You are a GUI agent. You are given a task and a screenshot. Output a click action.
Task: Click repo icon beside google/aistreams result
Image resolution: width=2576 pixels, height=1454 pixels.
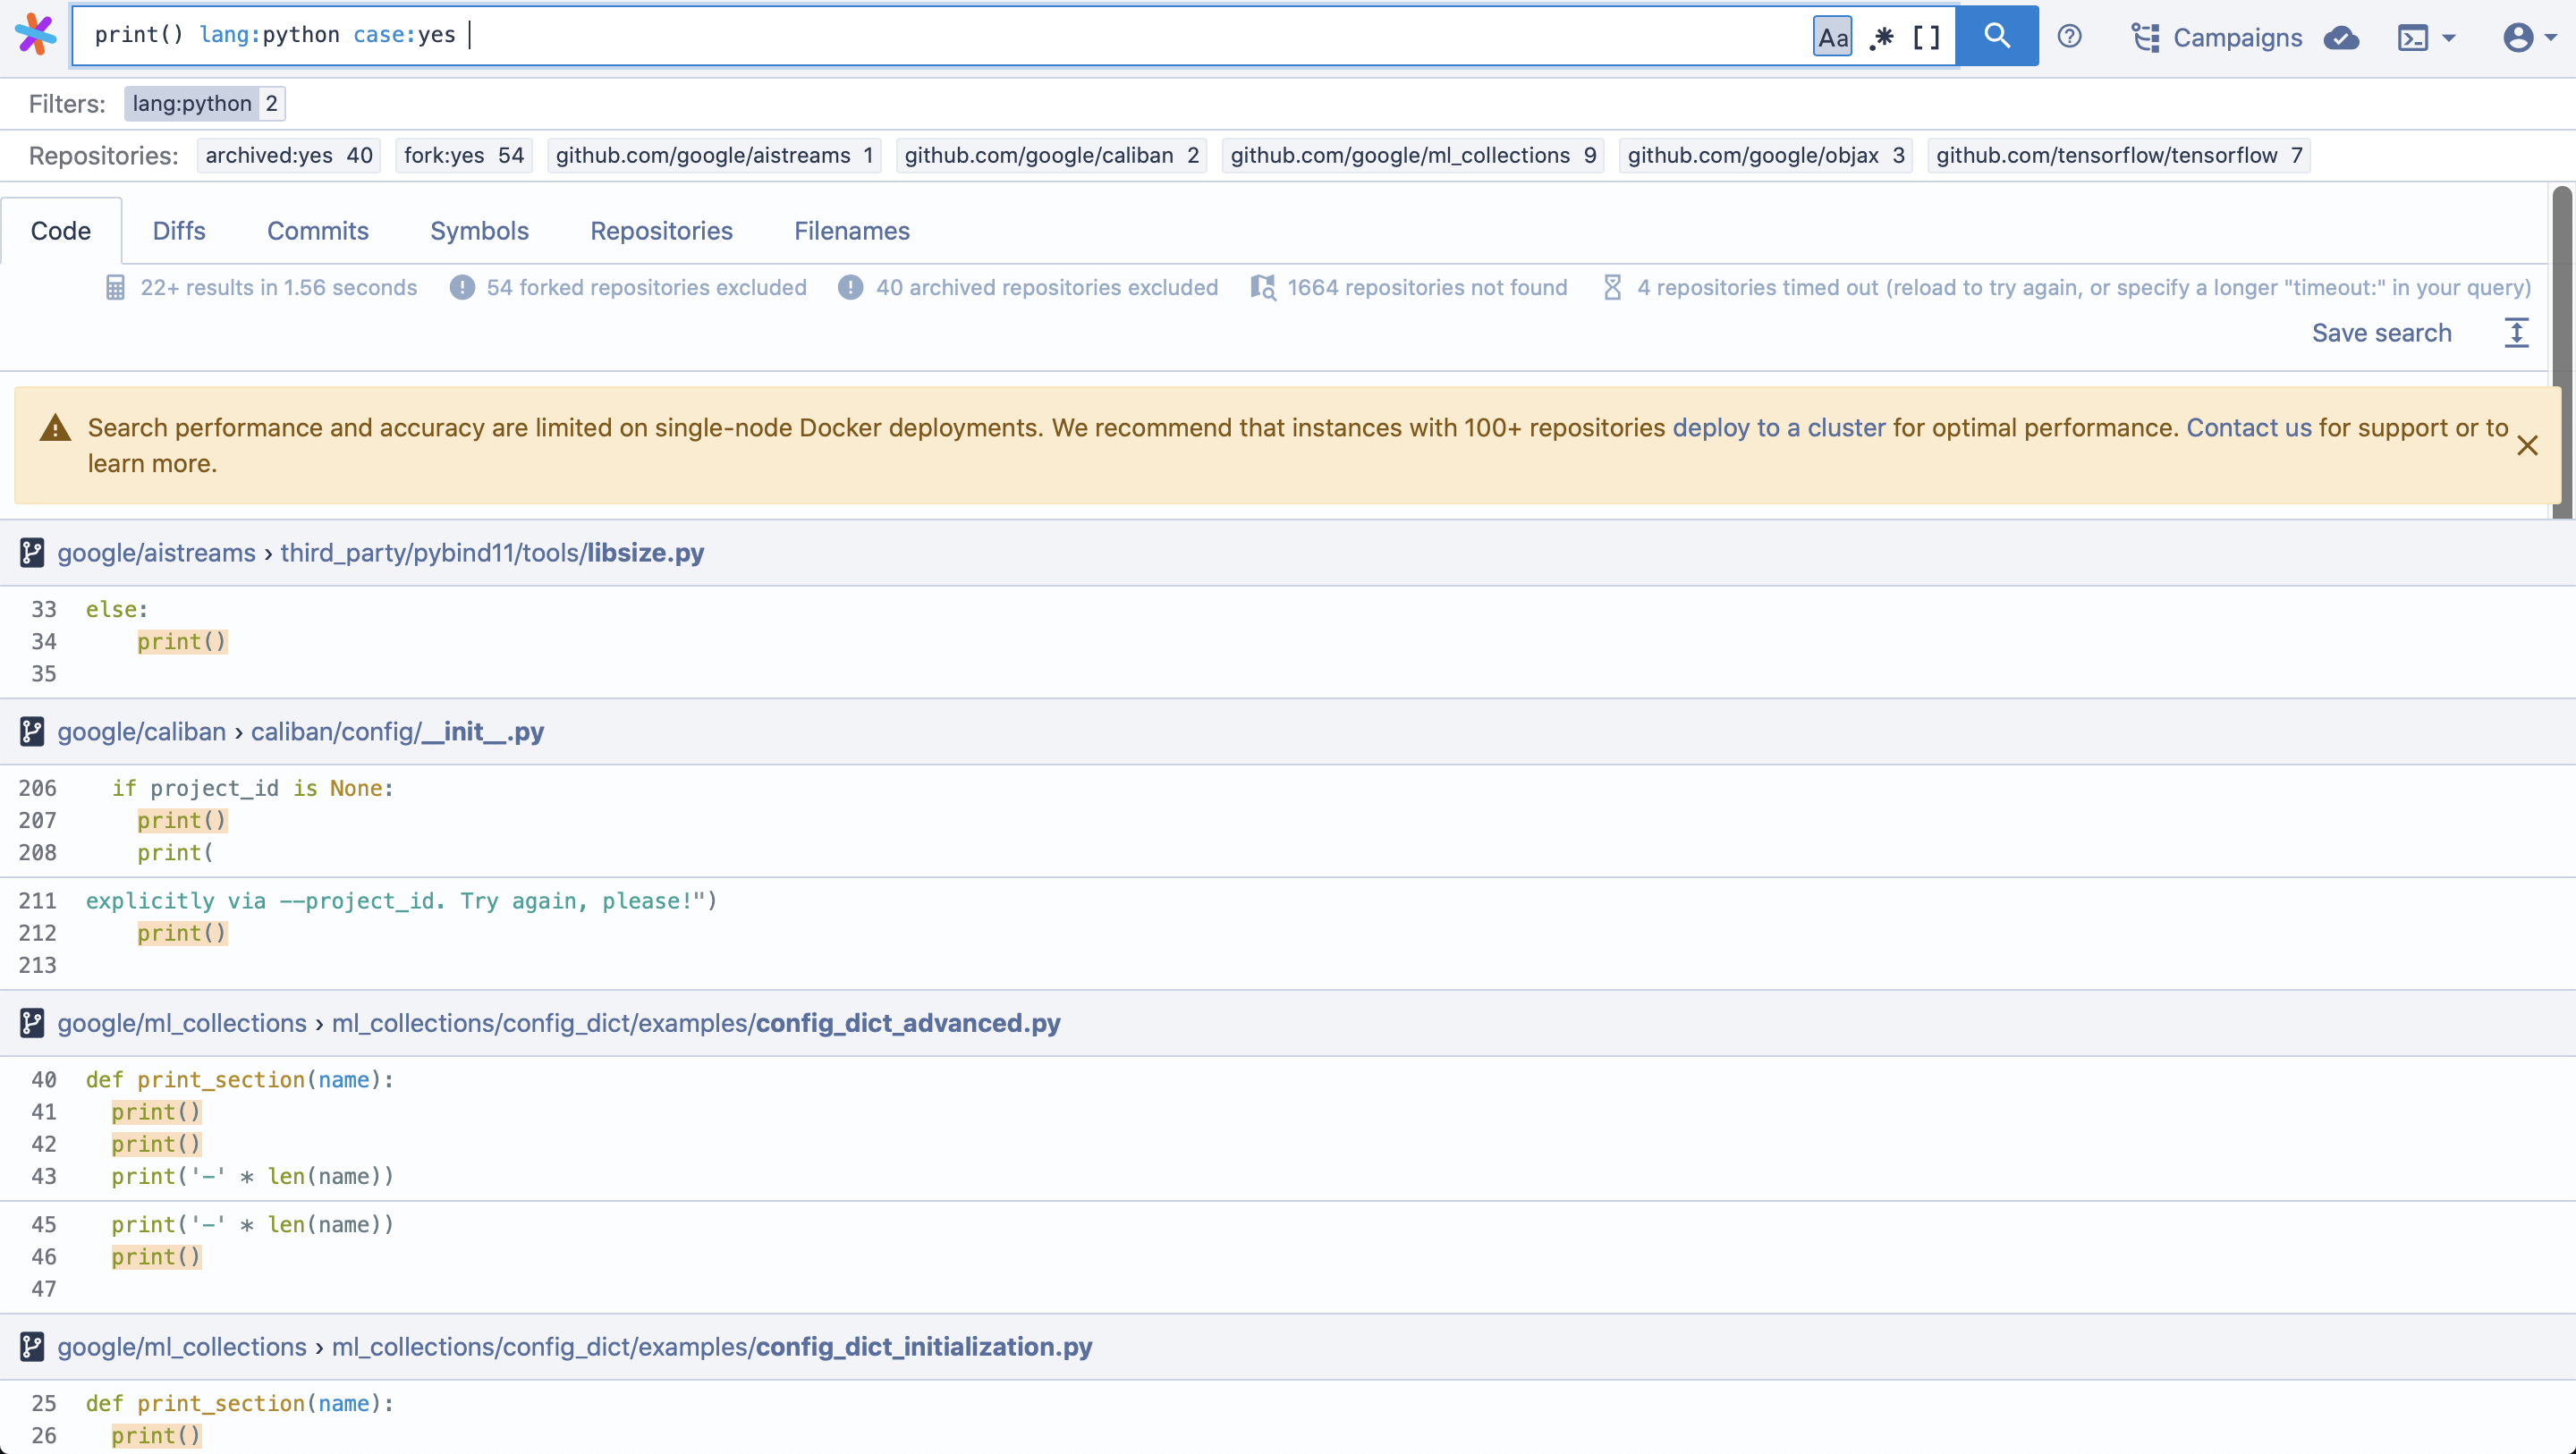pos(32,553)
